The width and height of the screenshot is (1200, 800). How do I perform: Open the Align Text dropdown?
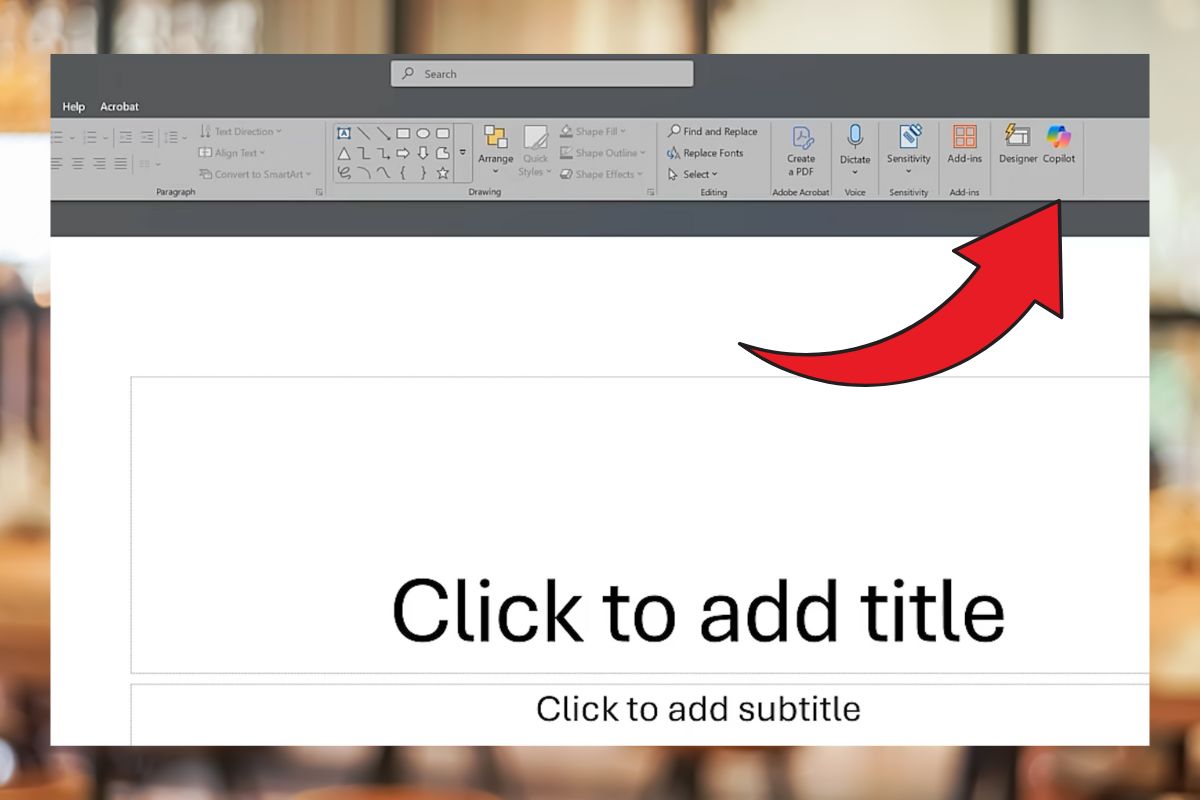click(x=232, y=153)
